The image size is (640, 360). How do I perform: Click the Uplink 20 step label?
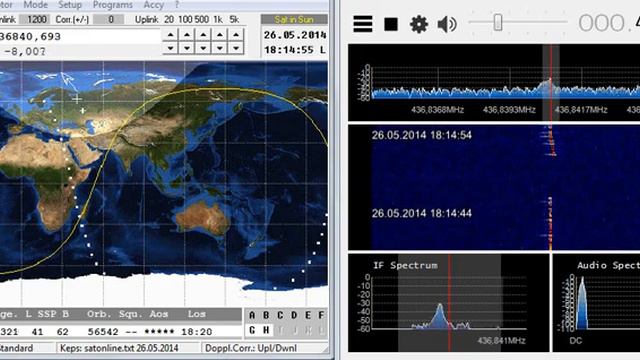pyautogui.click(x=169, y=19)
